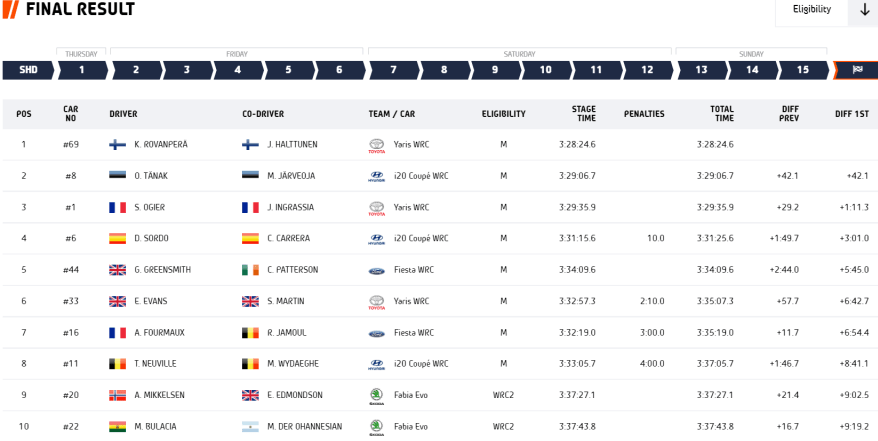The height and width of the screenshot is (441, 878).
Task: Click the Finland flag beside K. Rovanperä
Action: [118, 145]
